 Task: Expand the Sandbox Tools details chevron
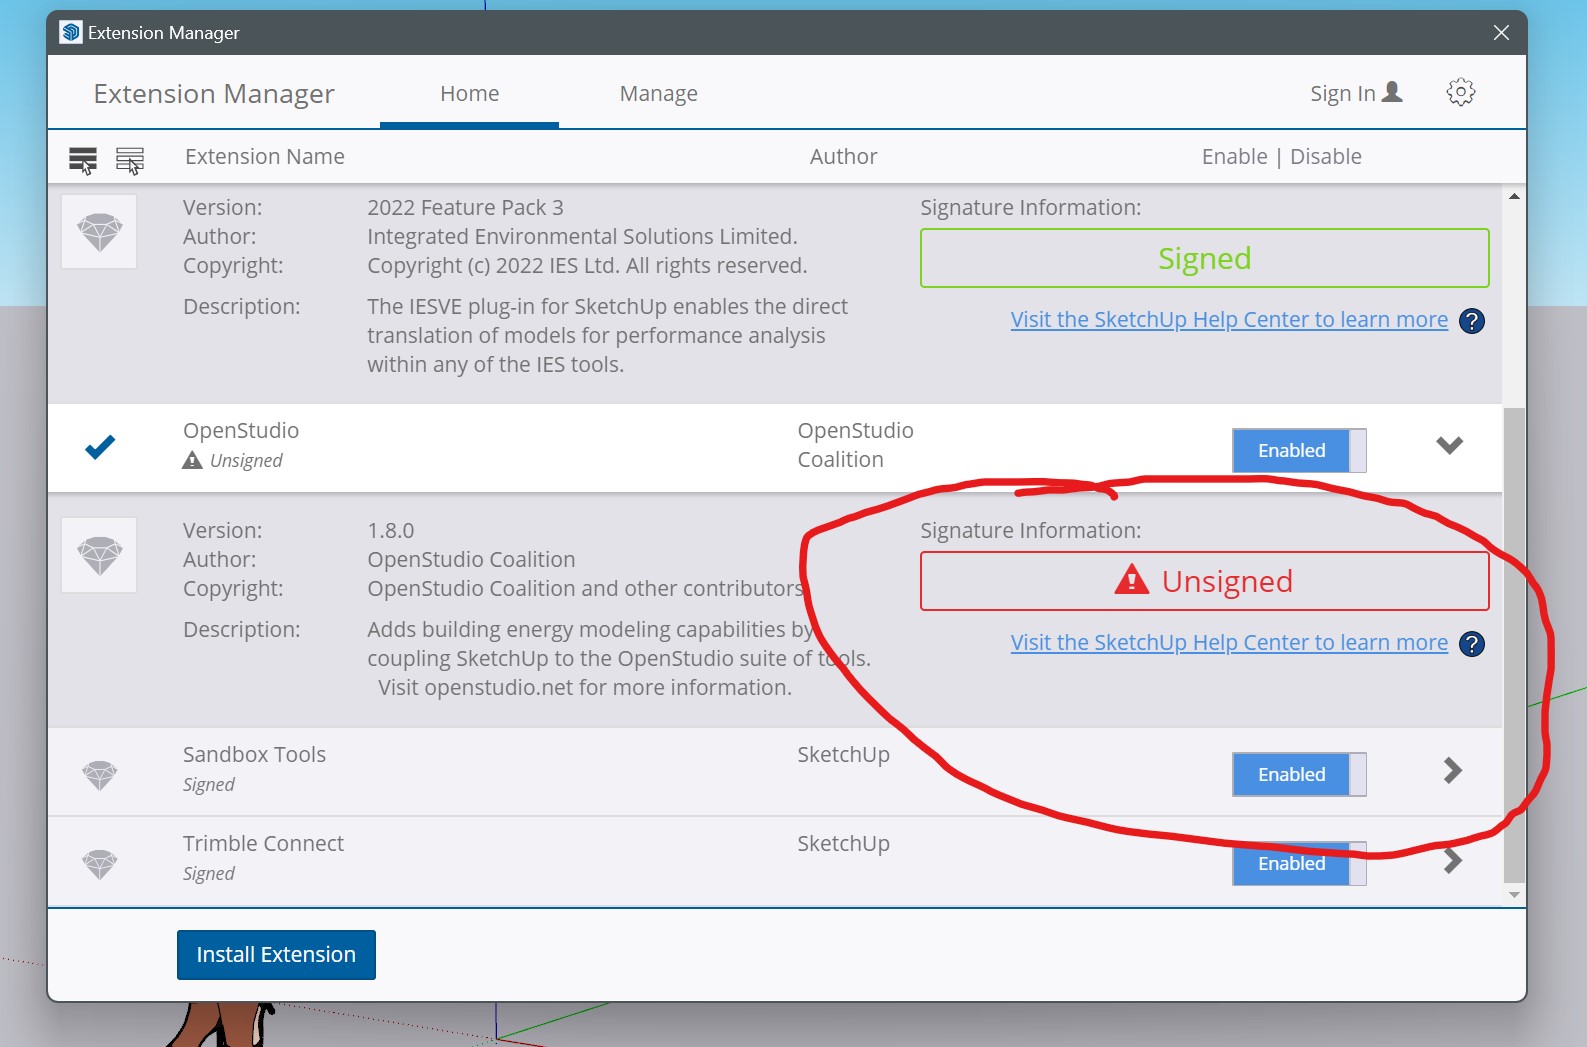pos(1453,770)
